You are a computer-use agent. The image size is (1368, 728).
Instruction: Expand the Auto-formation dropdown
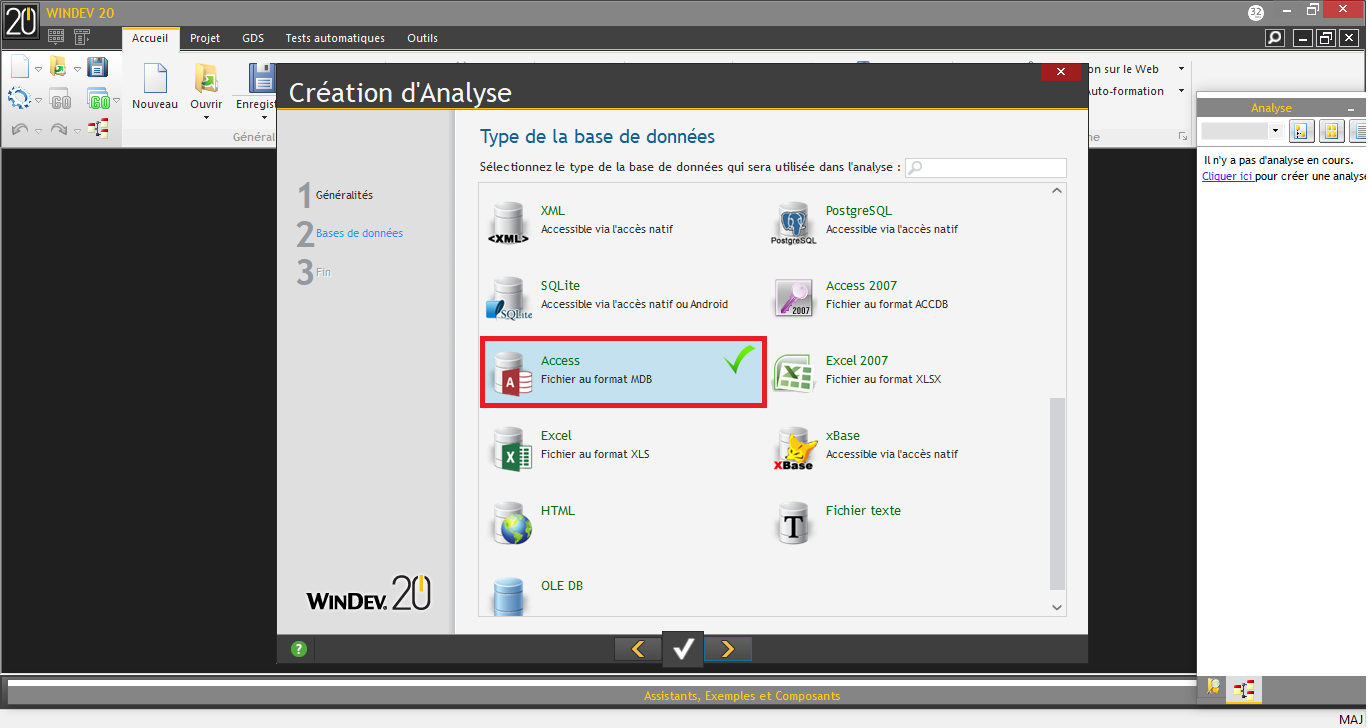1181,91
